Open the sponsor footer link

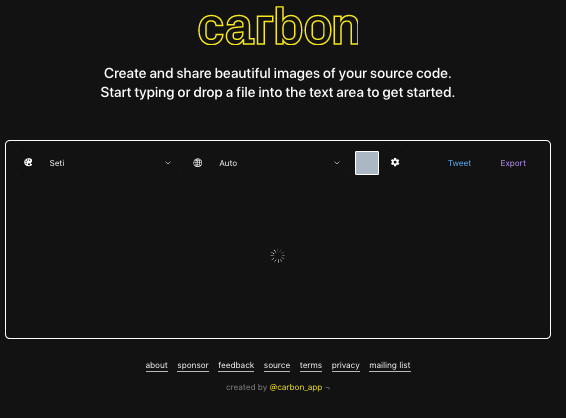193,365
